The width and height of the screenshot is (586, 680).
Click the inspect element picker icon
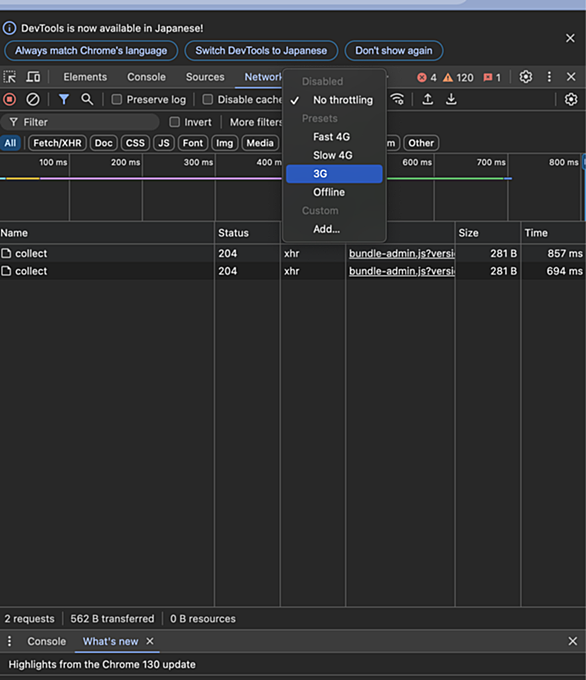click(x=10, y=77)
